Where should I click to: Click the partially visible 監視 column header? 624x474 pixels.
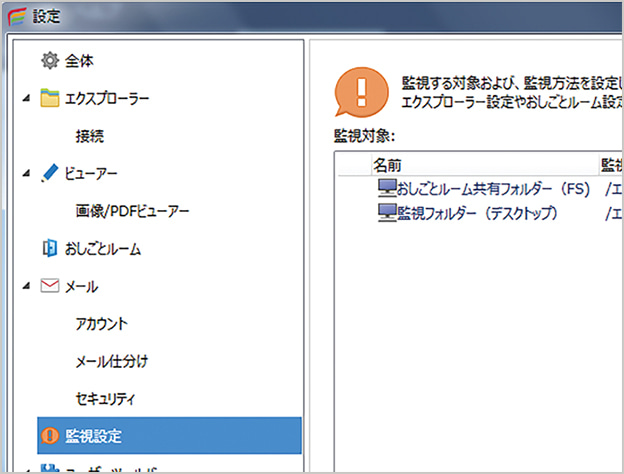point(611,164)
